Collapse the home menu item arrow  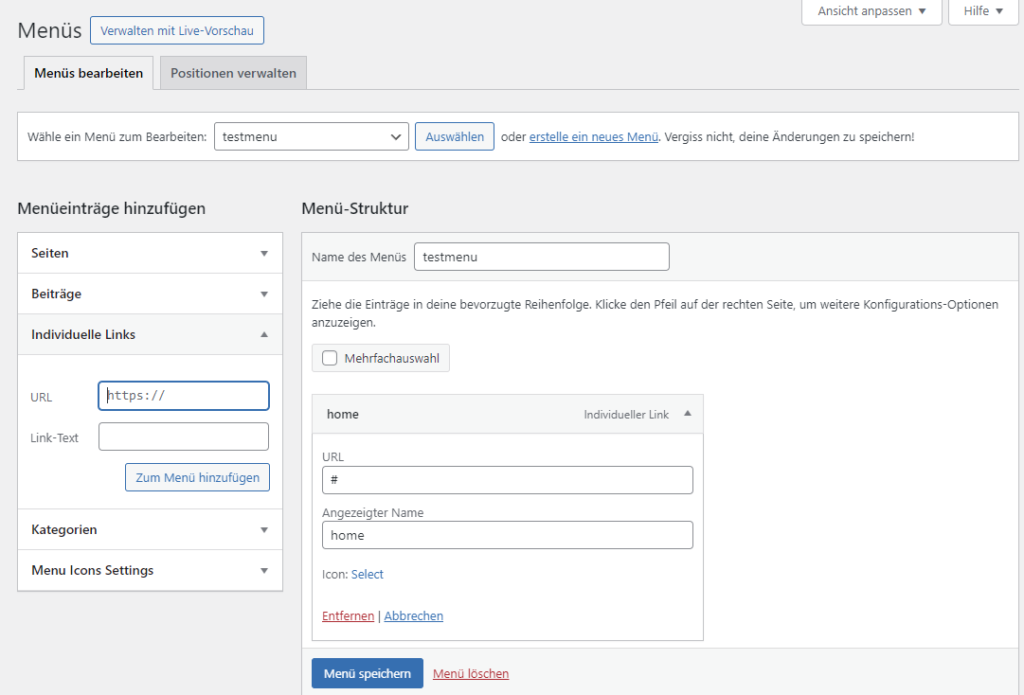coord(687,414)
